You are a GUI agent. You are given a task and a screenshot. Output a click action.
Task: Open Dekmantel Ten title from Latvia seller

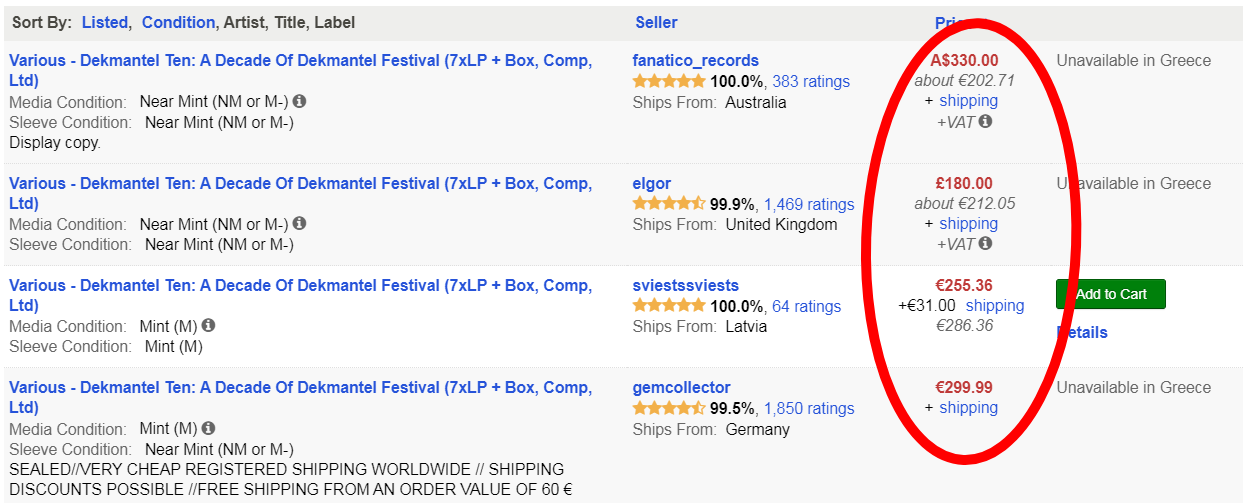(x=300, y=295)
